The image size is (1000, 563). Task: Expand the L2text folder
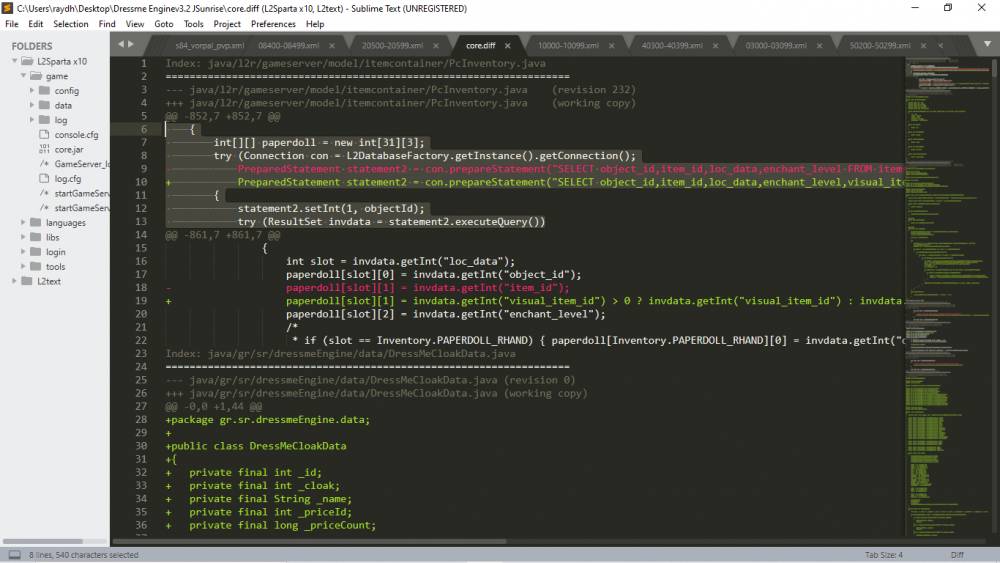click(14, 281)
